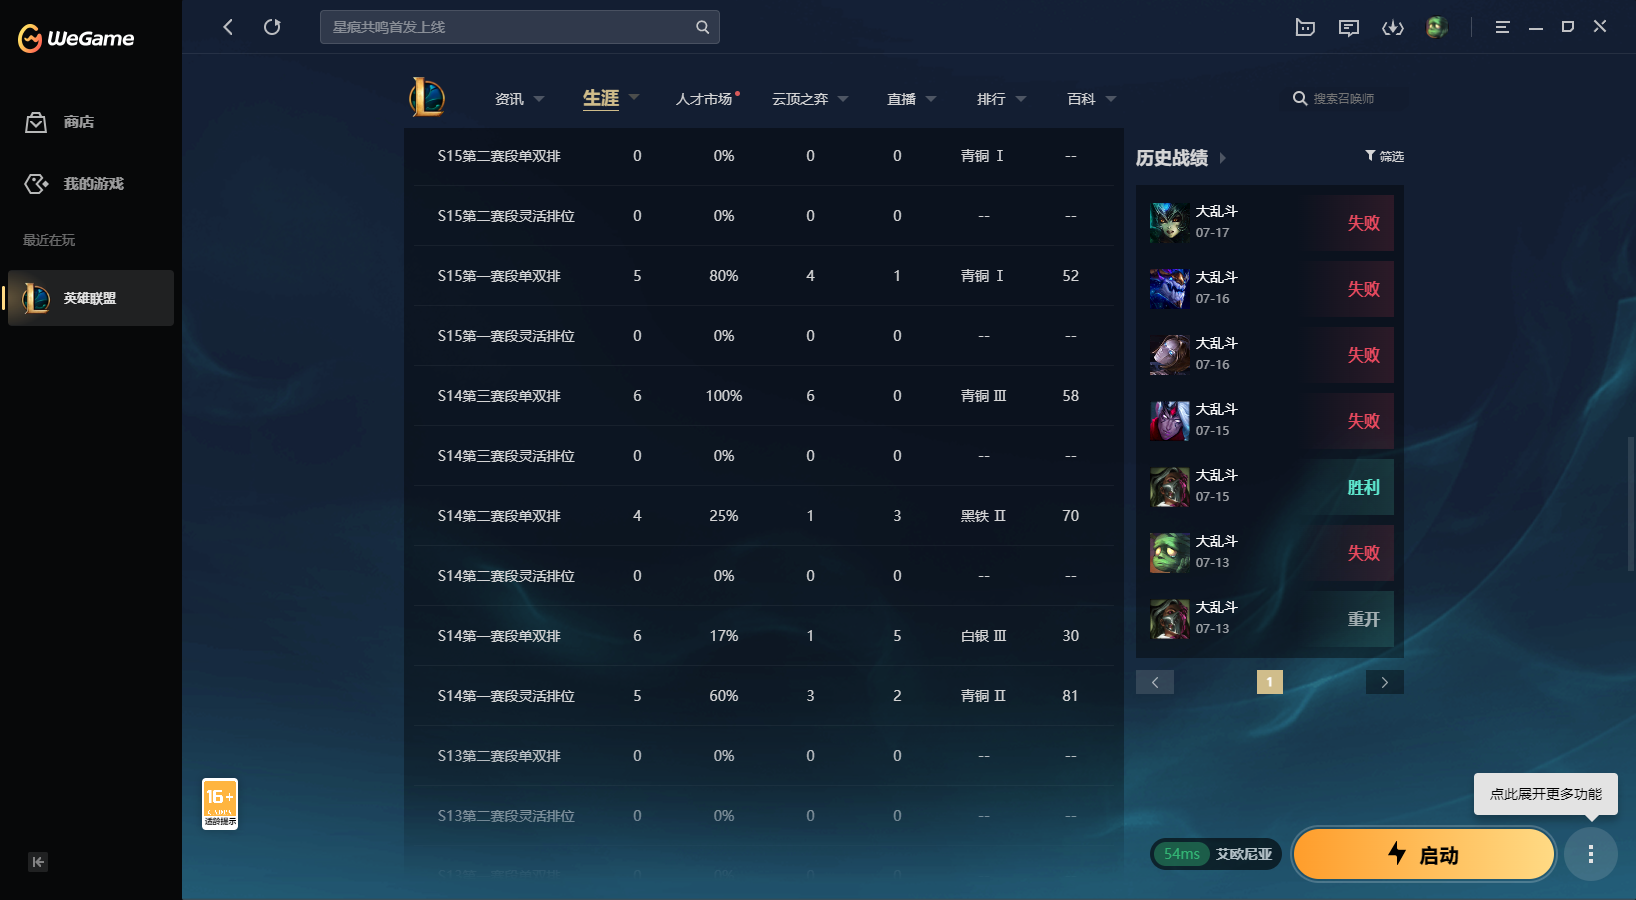Click the user avatar in top bar
Screen dimensions: 1636x900
click(1437, 27)
